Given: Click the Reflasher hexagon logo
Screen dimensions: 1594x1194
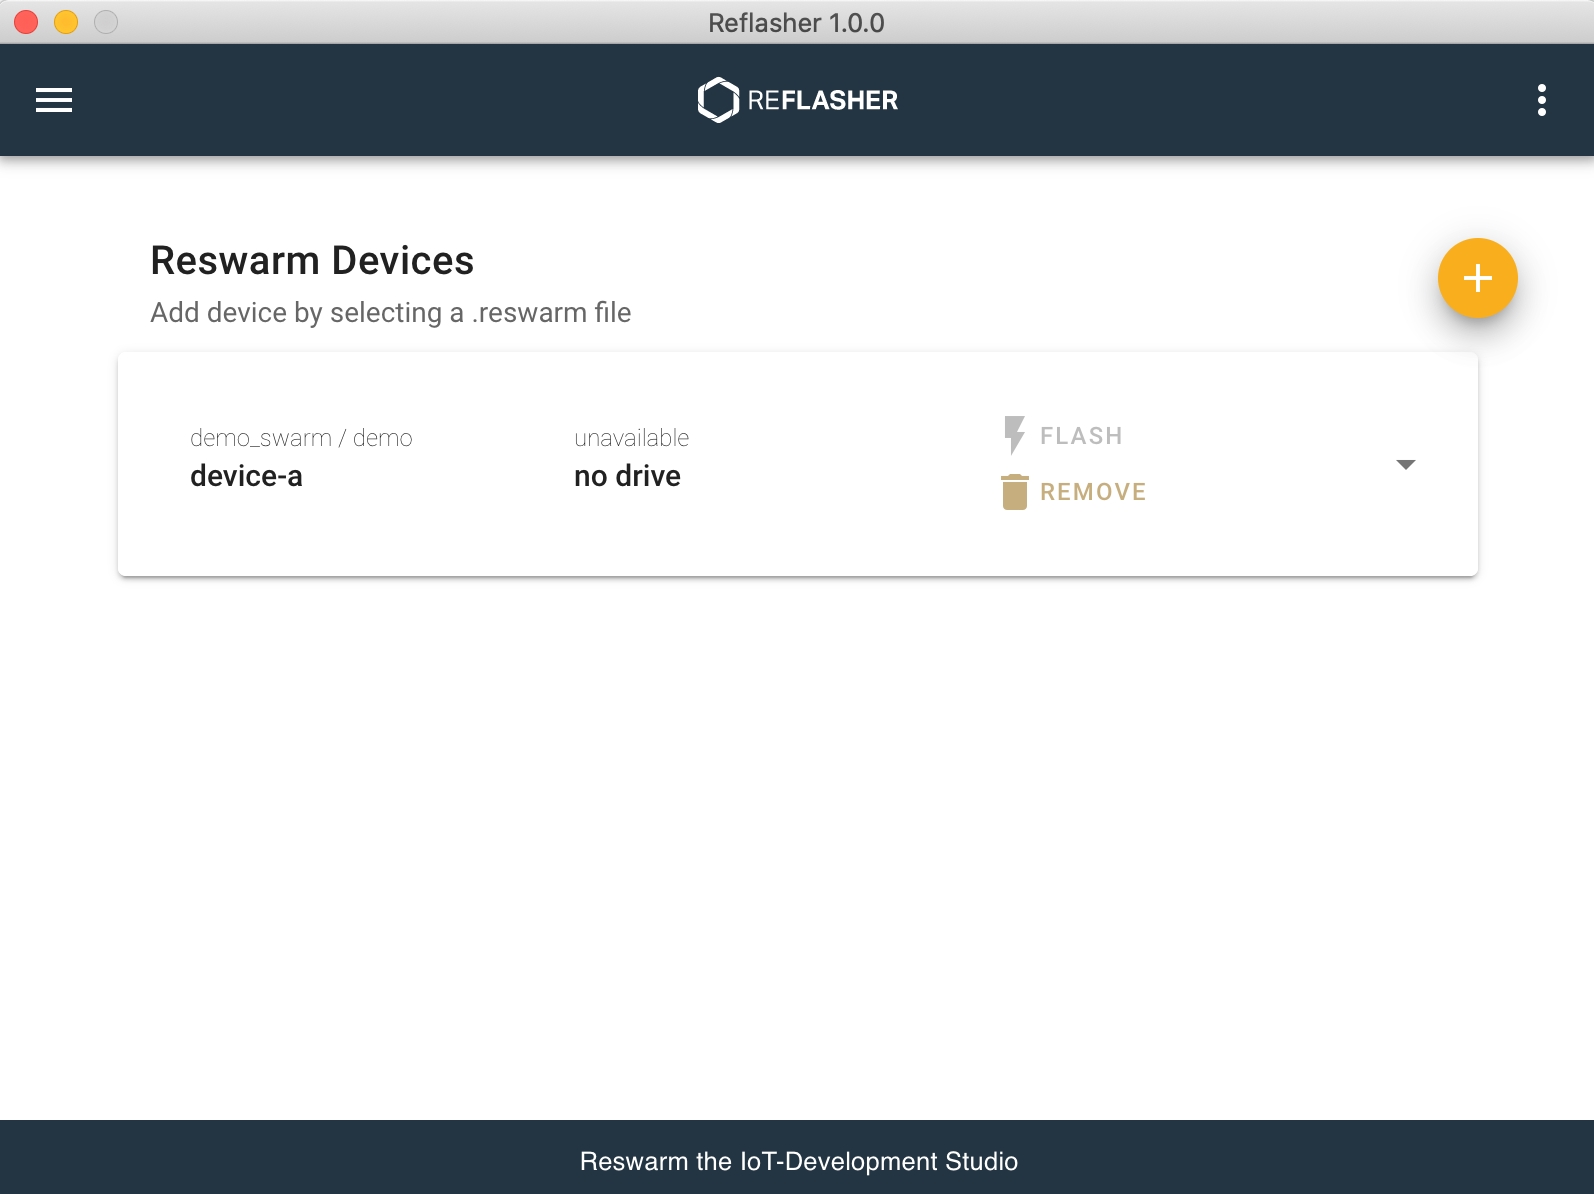Looking at the screenshot, I should [717, 100].
